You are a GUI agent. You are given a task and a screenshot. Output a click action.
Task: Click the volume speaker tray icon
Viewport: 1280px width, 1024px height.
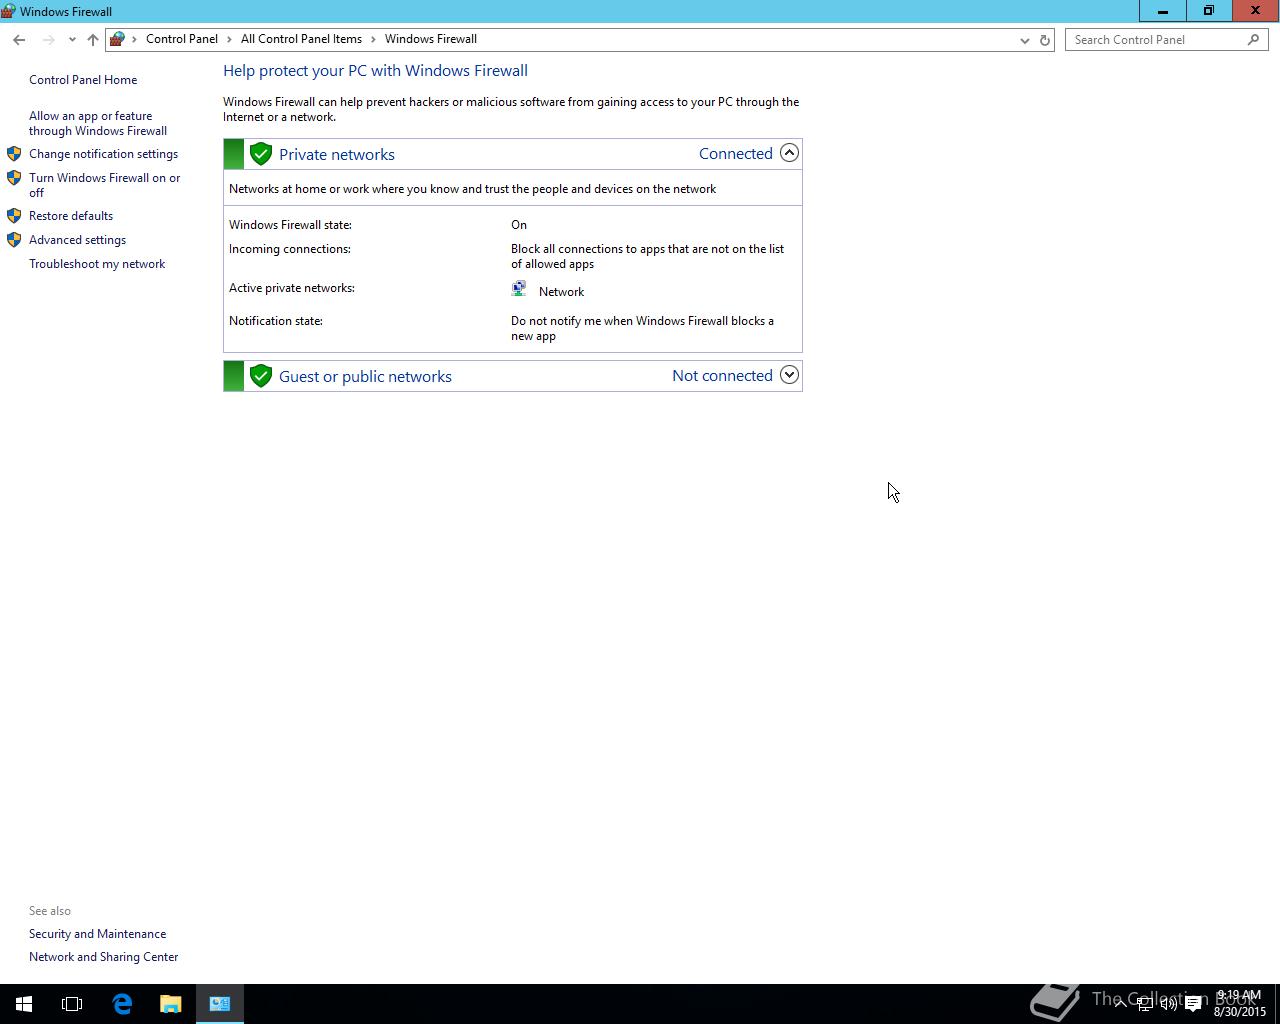point(1168,1004)
